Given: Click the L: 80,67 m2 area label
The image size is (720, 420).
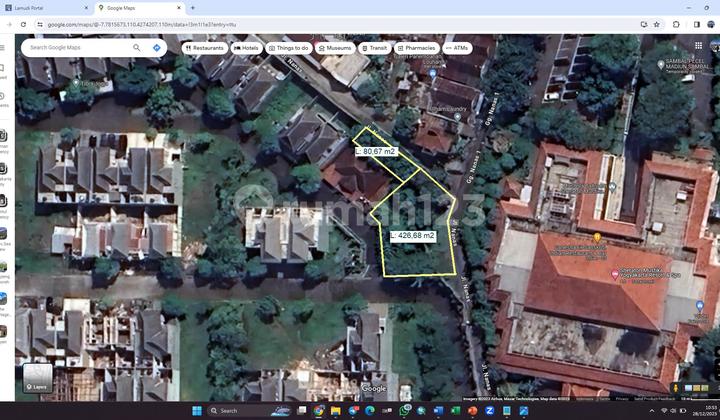Looking at the screenshot, I should tap(376, 151).
